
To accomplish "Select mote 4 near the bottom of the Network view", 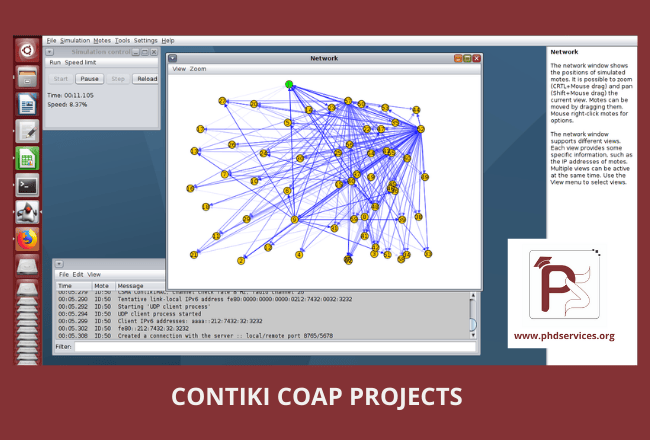I will pos(299,255).
